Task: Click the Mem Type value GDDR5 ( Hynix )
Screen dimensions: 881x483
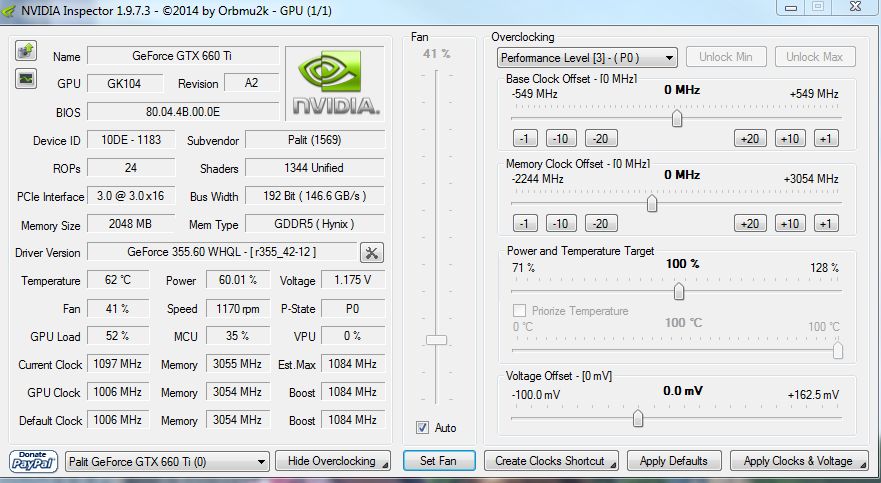Action: 315,224
